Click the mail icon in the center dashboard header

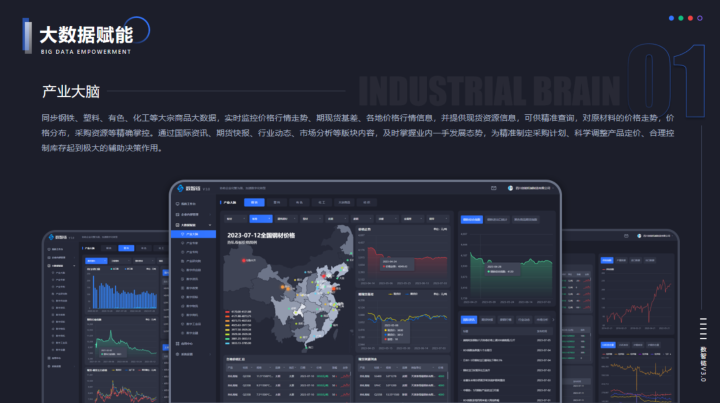(x=494, y=187)
